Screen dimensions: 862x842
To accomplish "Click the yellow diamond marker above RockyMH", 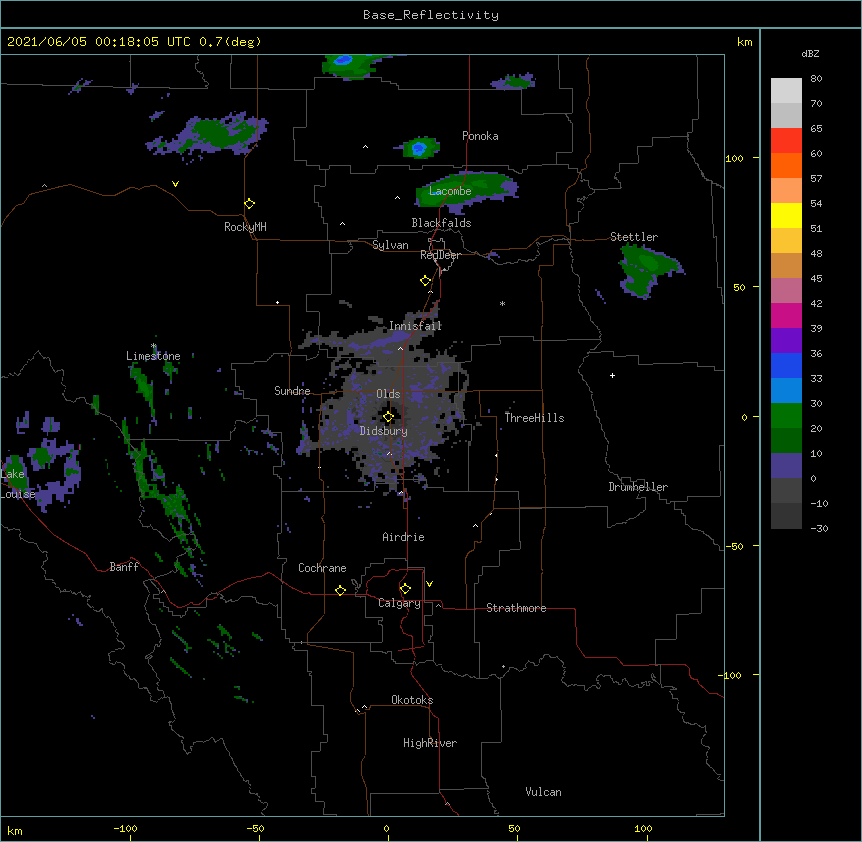I will coord(250,204).
